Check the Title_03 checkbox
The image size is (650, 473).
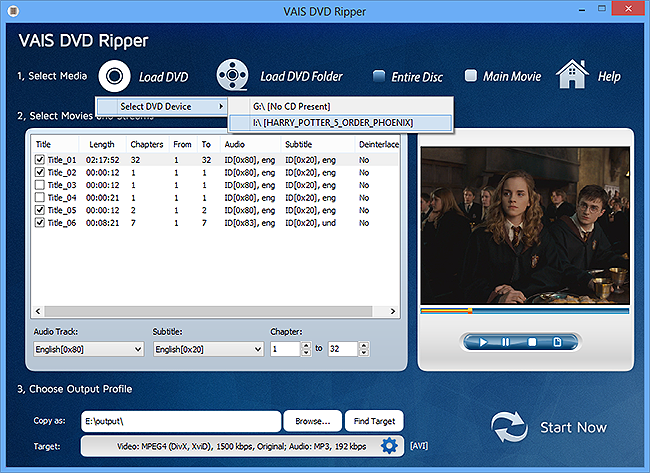40,185
